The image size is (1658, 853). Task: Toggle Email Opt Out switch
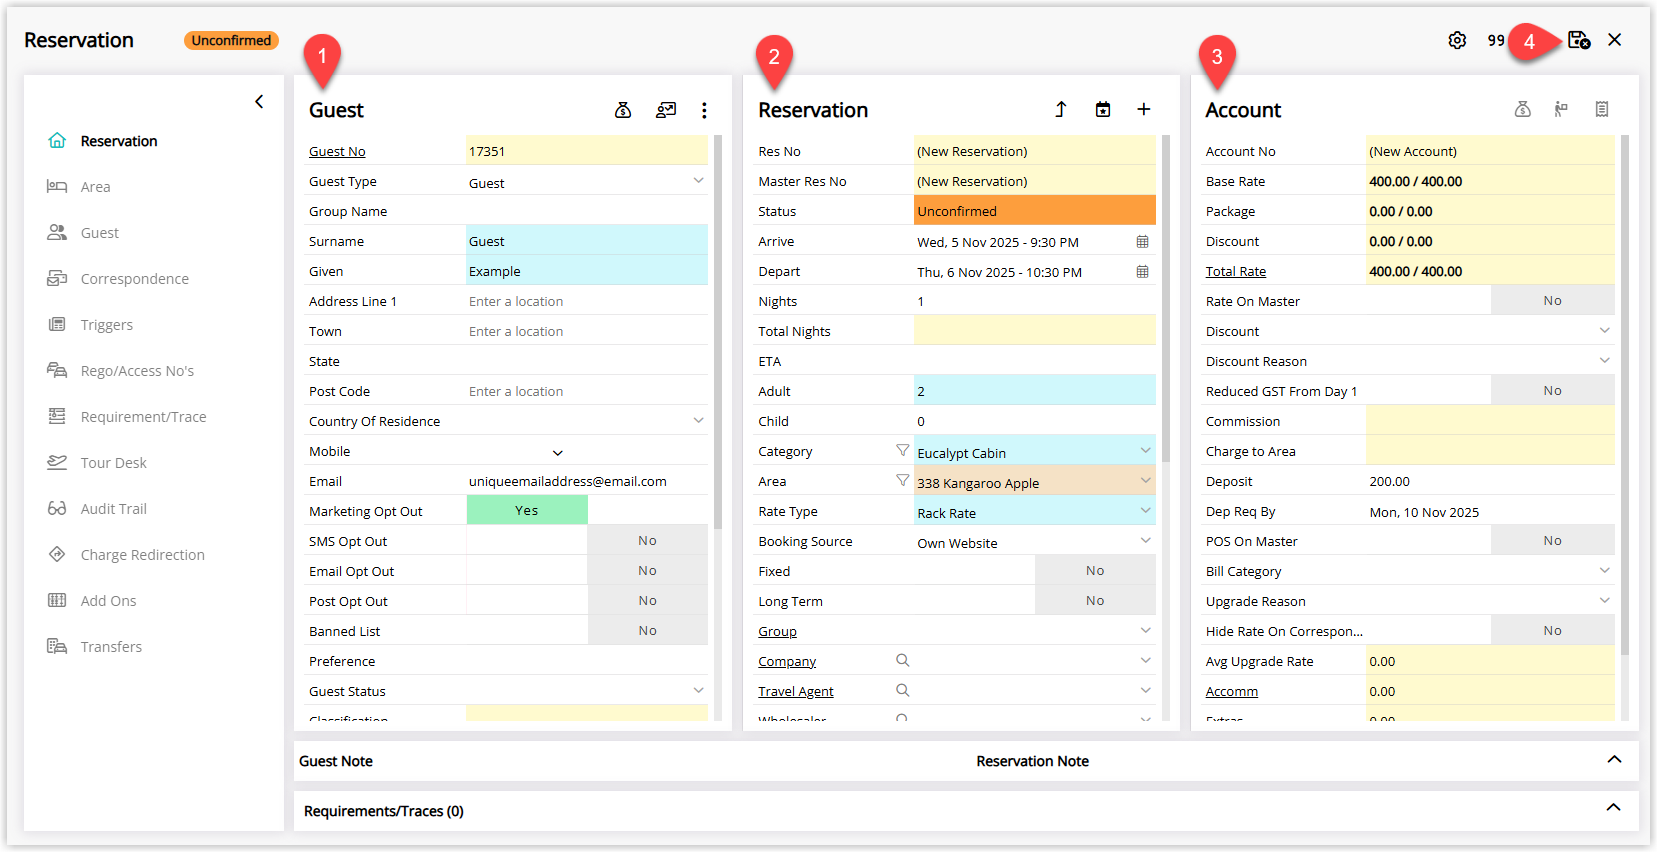click(x=587, y=570)
